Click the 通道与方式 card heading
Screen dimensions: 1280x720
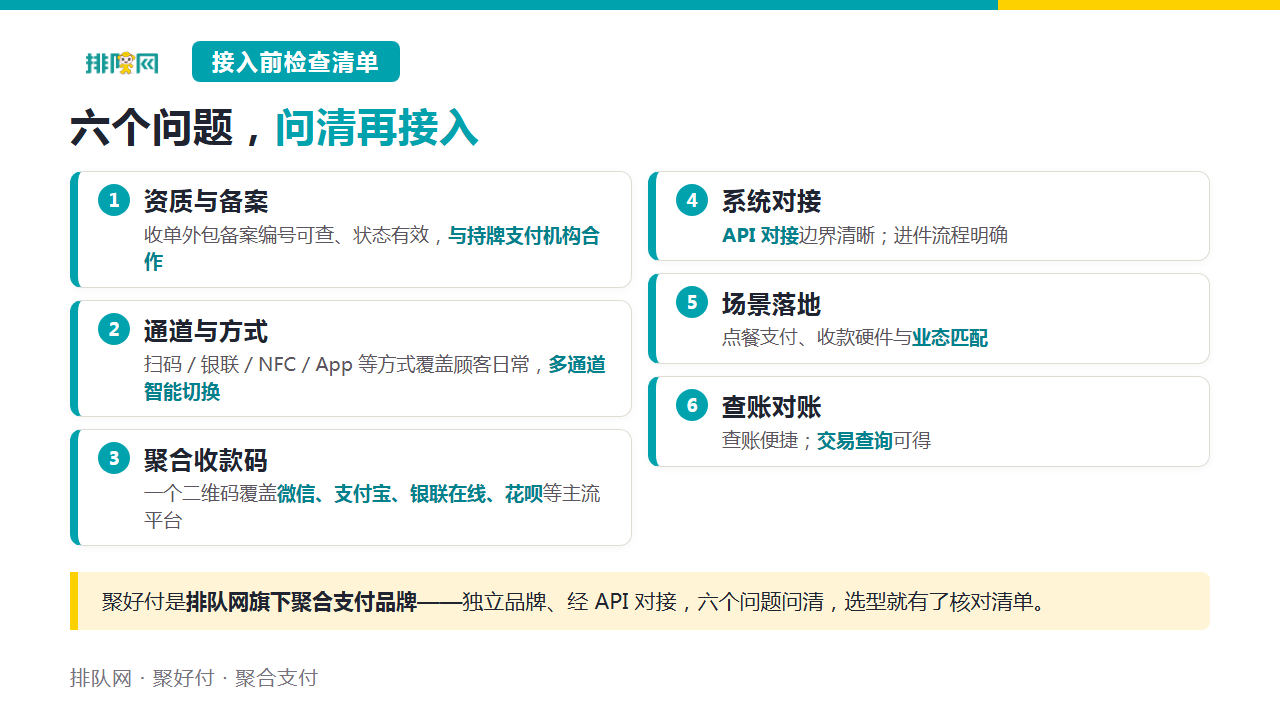[x=206, y=330]
